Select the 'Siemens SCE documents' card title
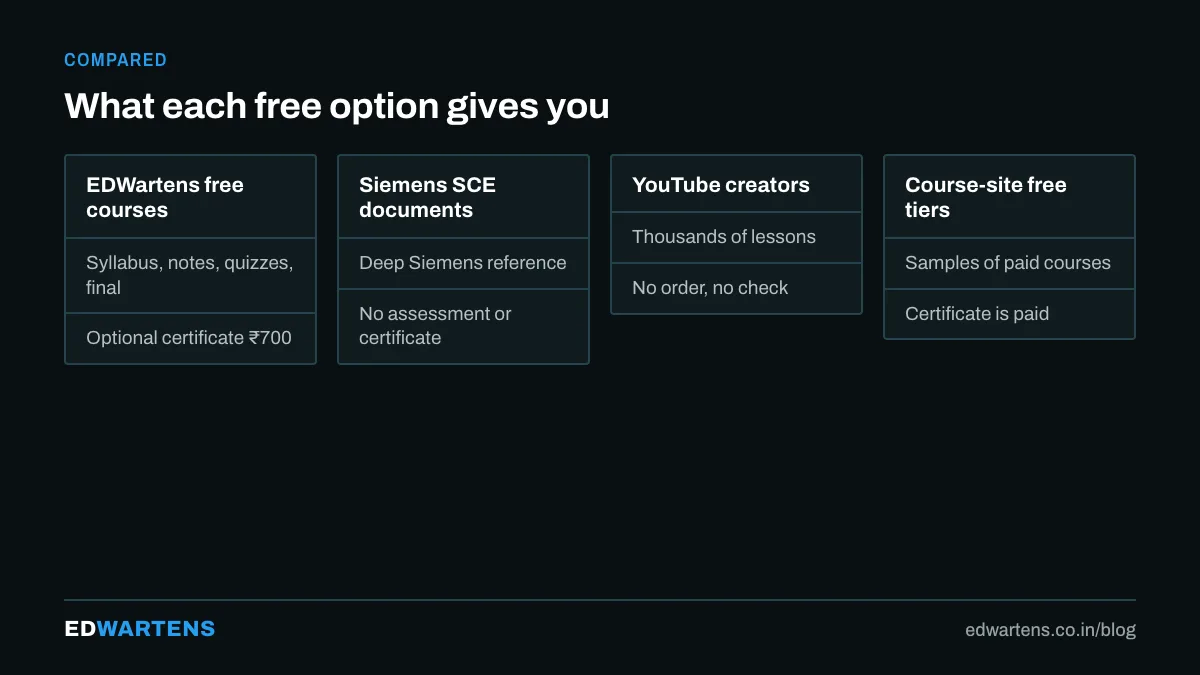 (427, 197)
